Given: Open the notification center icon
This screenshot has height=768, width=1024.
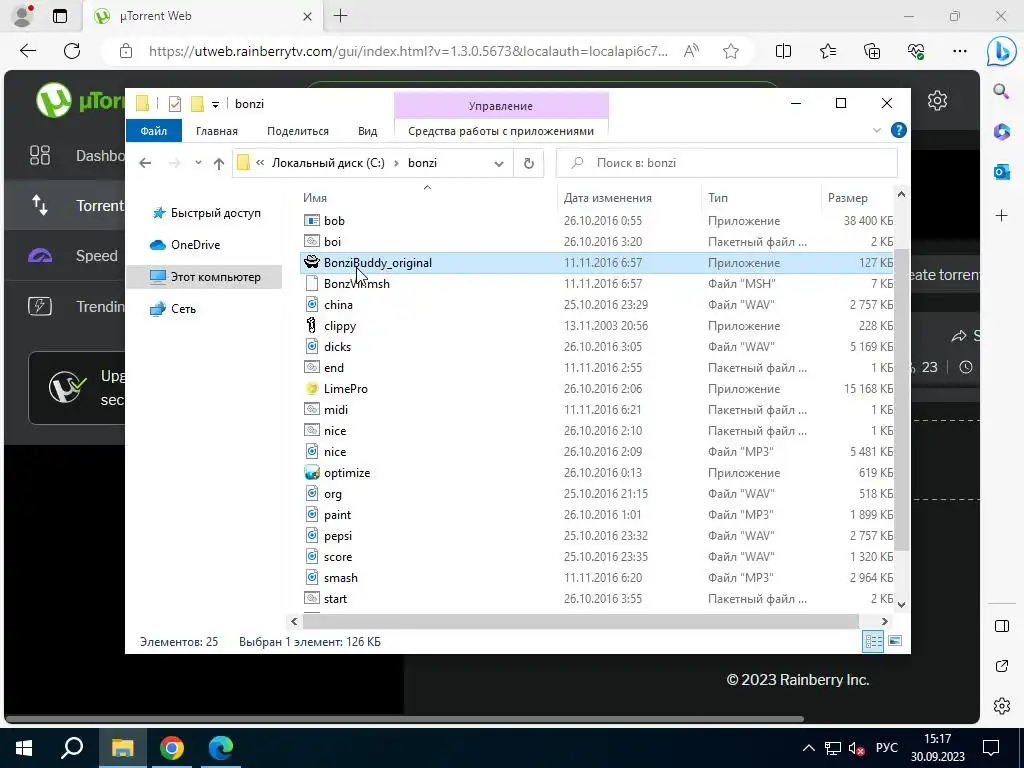Looking at the screenshot, I should click(x=991, y=748).
